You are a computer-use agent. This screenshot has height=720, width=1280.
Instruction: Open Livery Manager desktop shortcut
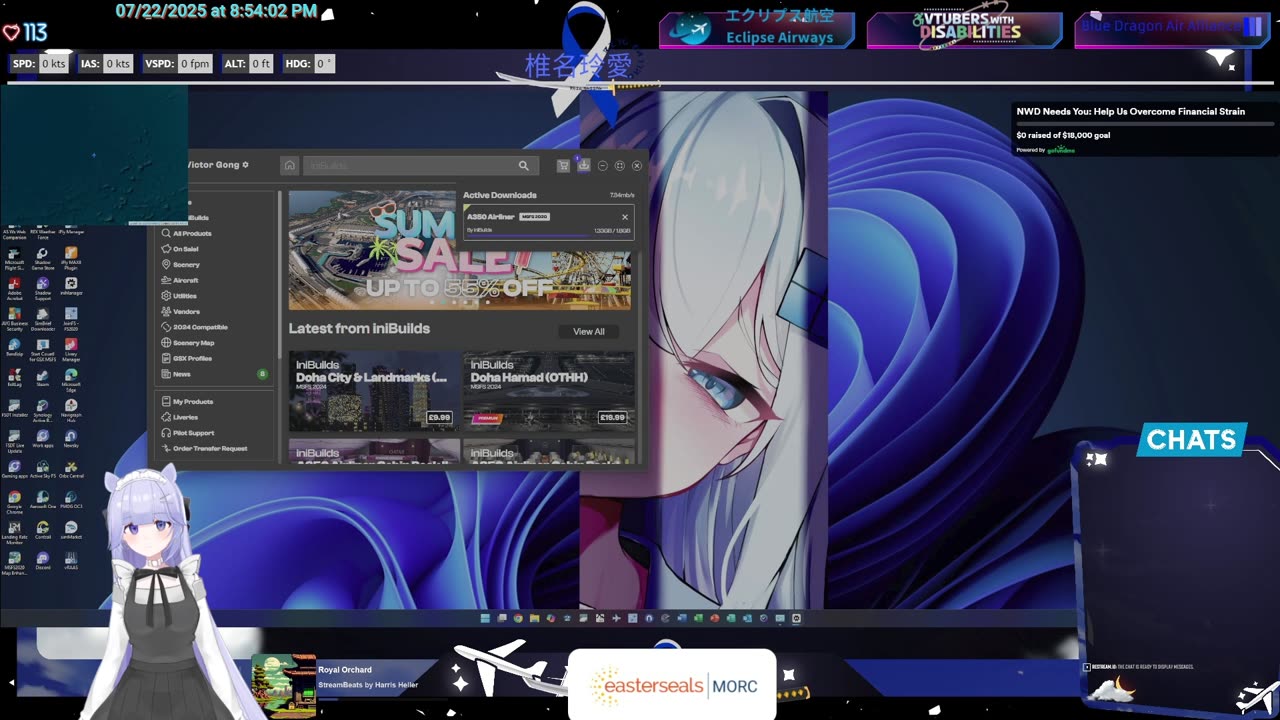[71, 350]
